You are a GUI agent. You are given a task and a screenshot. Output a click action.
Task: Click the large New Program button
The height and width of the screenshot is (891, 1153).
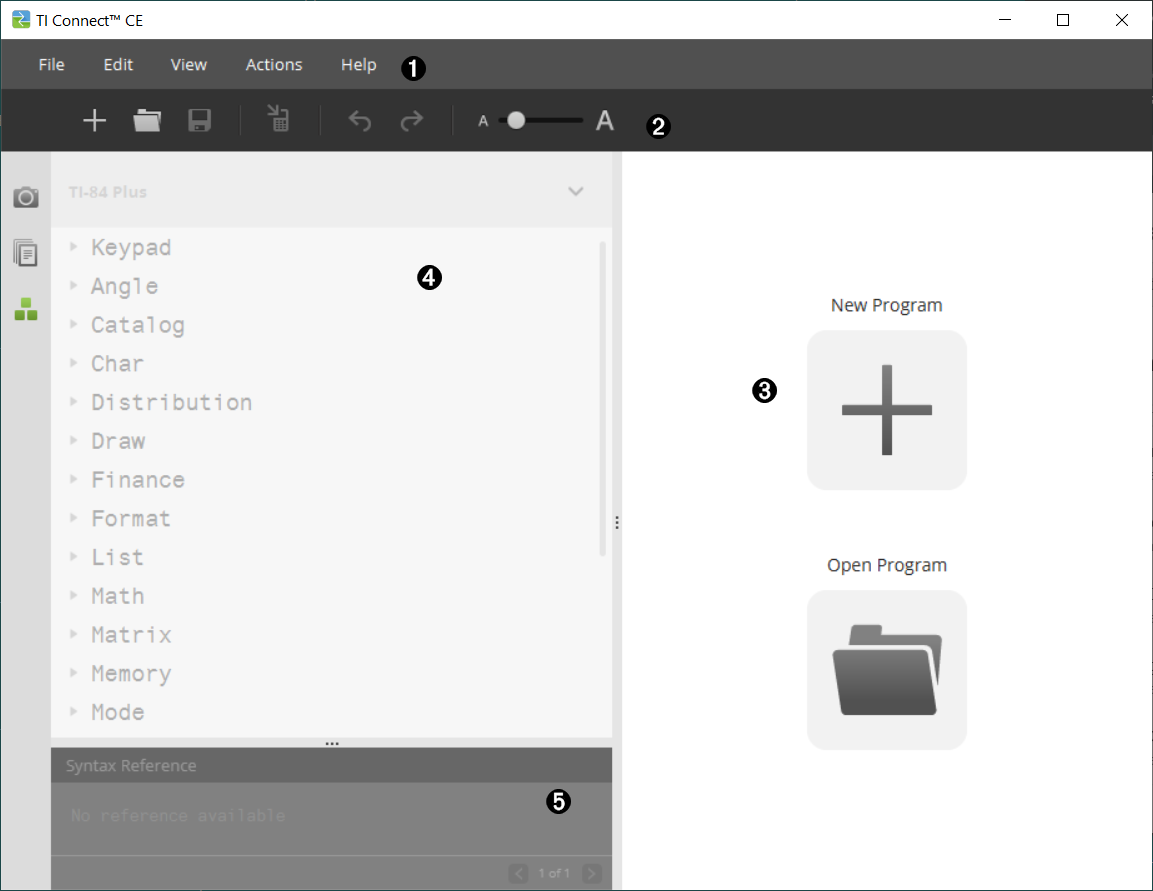tap(886, 410)
